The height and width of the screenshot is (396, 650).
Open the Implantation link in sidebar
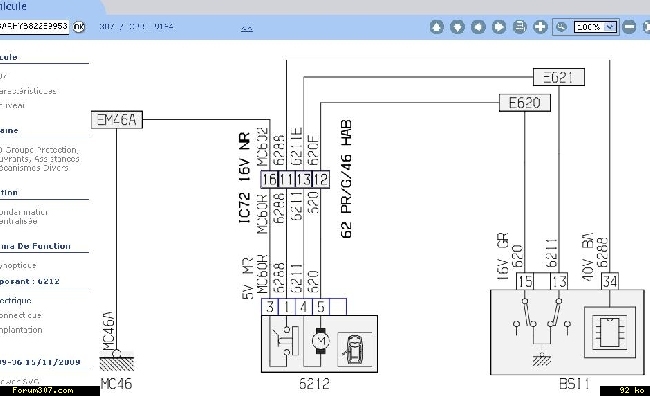(21, 330)
